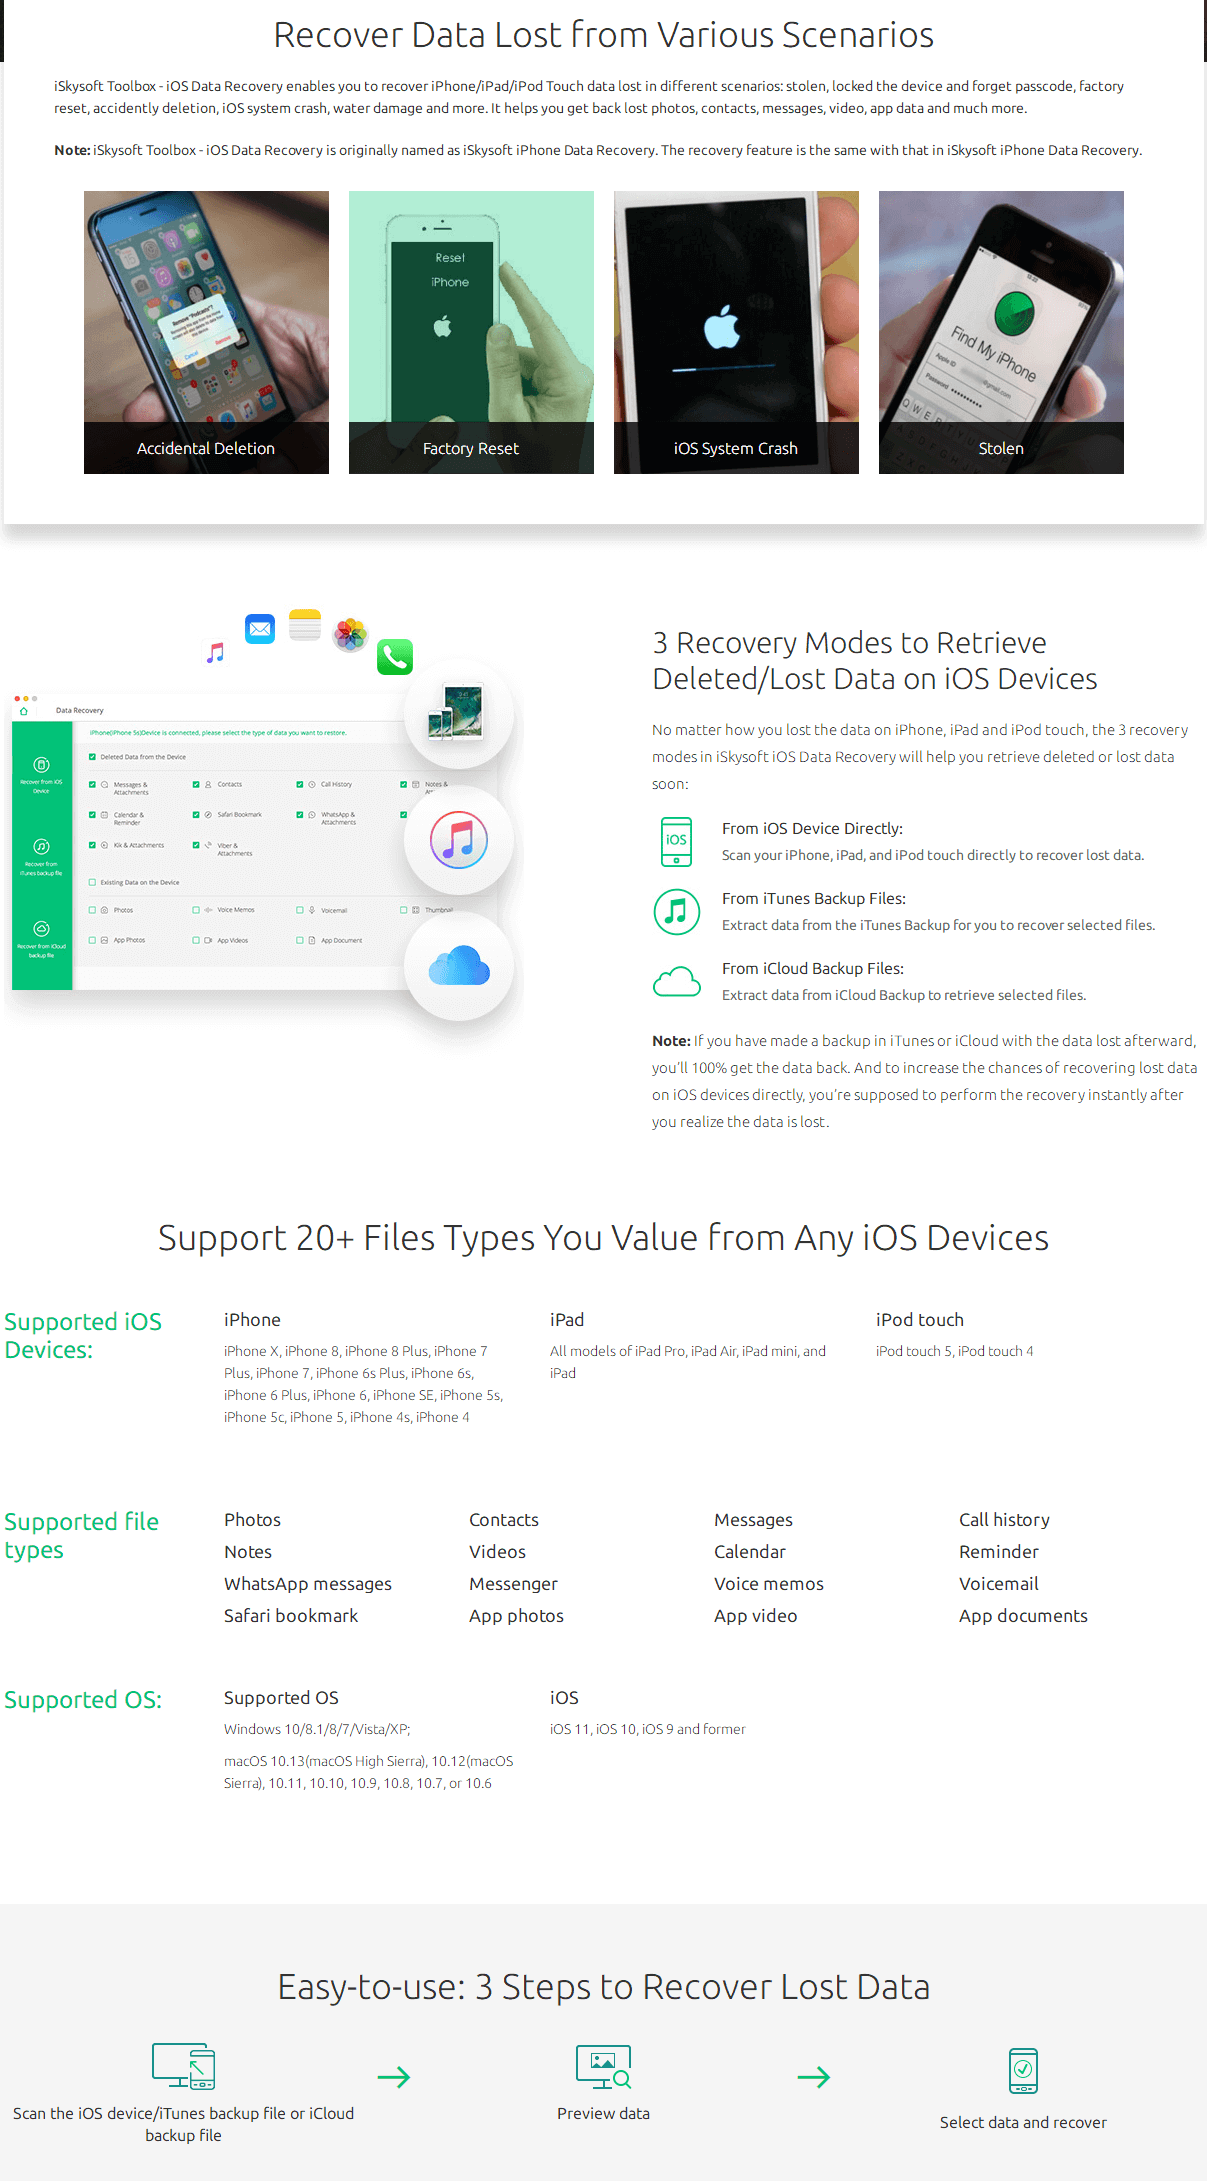Click 'Support 20+ Files Types' heading

click(603, 1238)
